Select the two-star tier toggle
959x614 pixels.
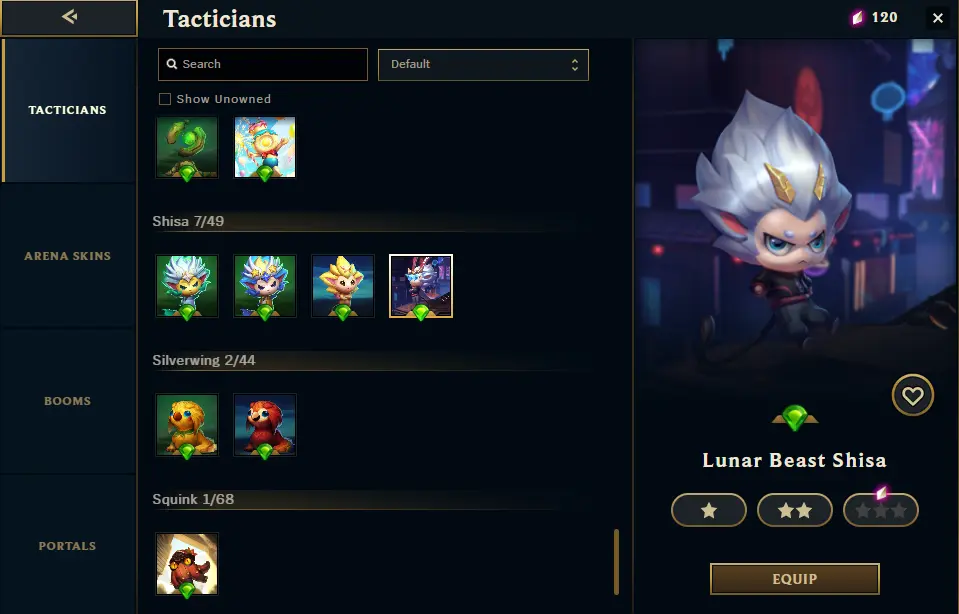point(794,510)
